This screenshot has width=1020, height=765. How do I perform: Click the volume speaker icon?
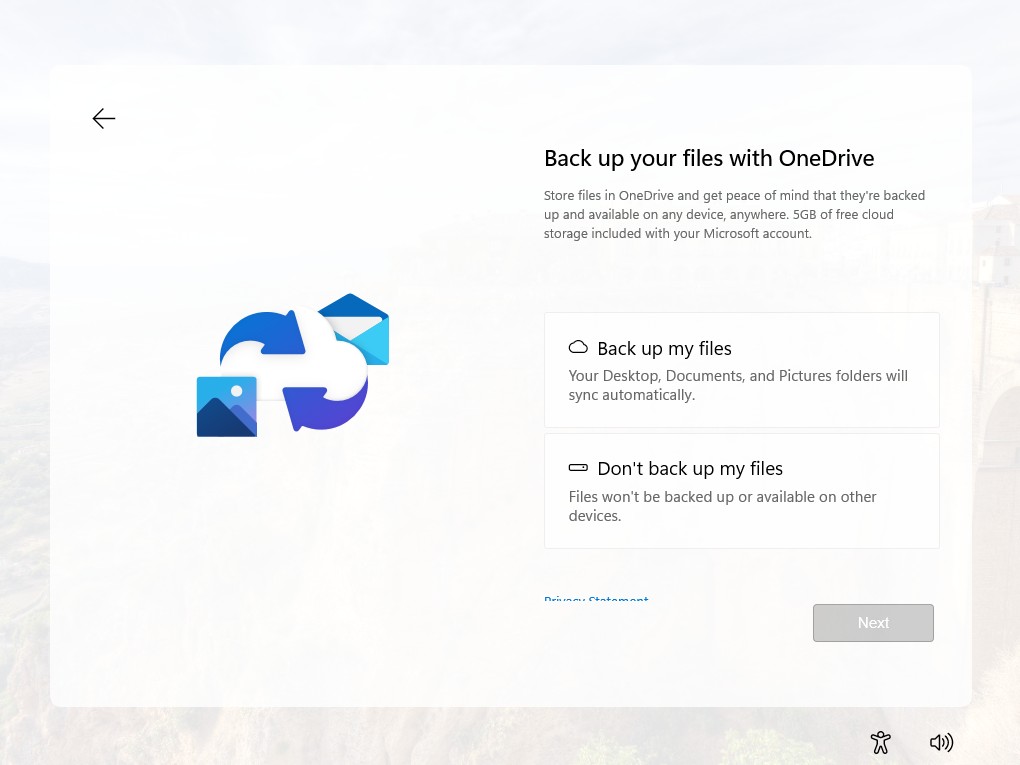point(941,742)
